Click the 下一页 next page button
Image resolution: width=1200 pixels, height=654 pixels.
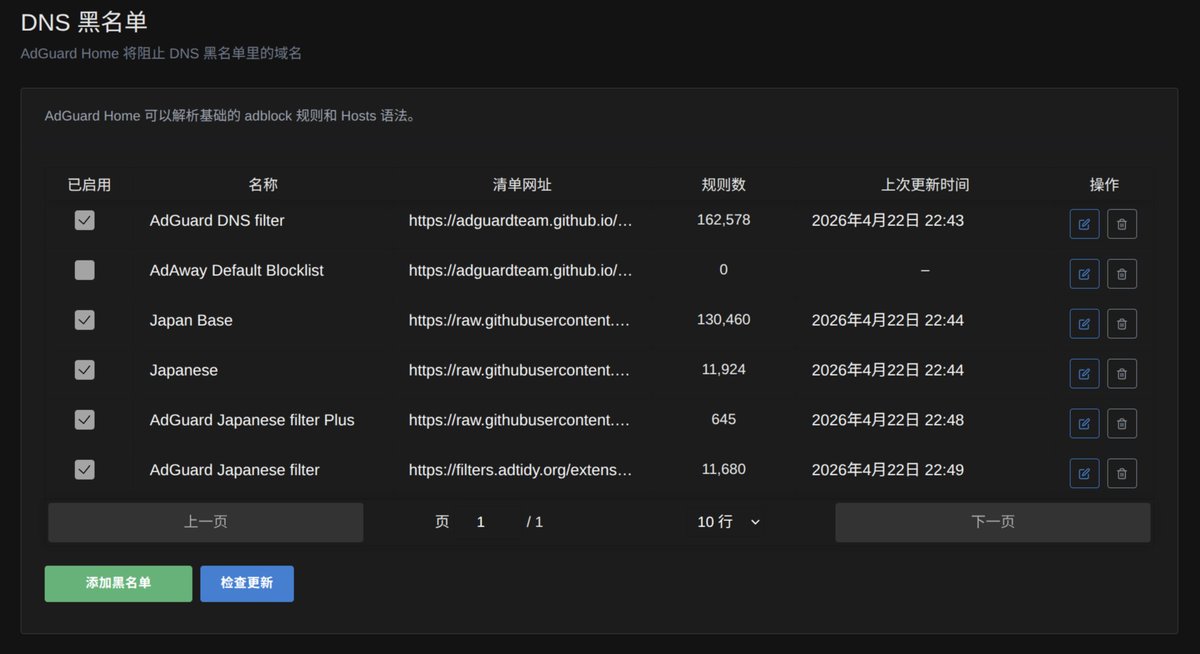point(993,522)
